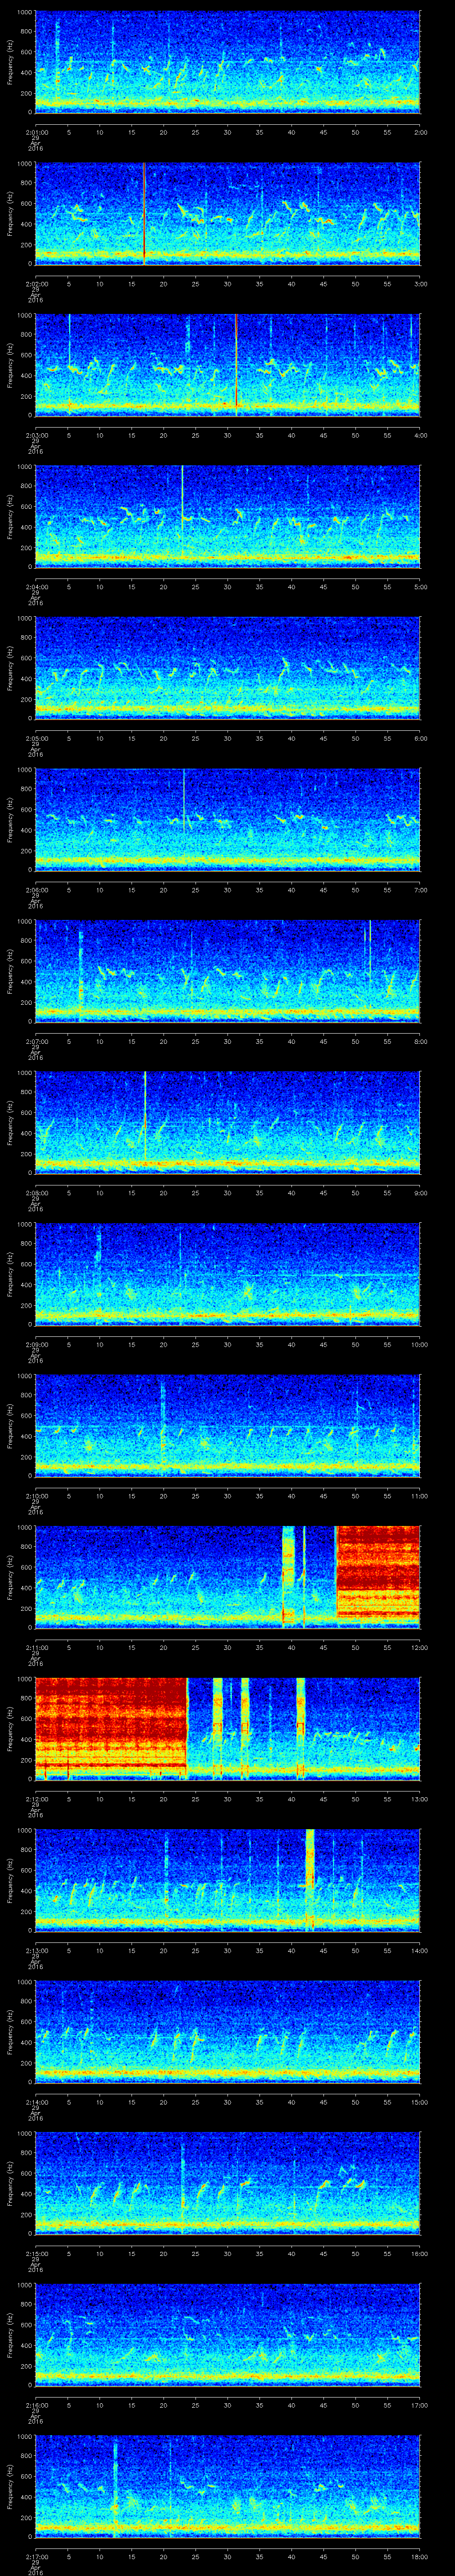Click the "2:07:00" start time label
Image resolution: width=455 pixels, height=2576 pixels.
(36, 1042)
